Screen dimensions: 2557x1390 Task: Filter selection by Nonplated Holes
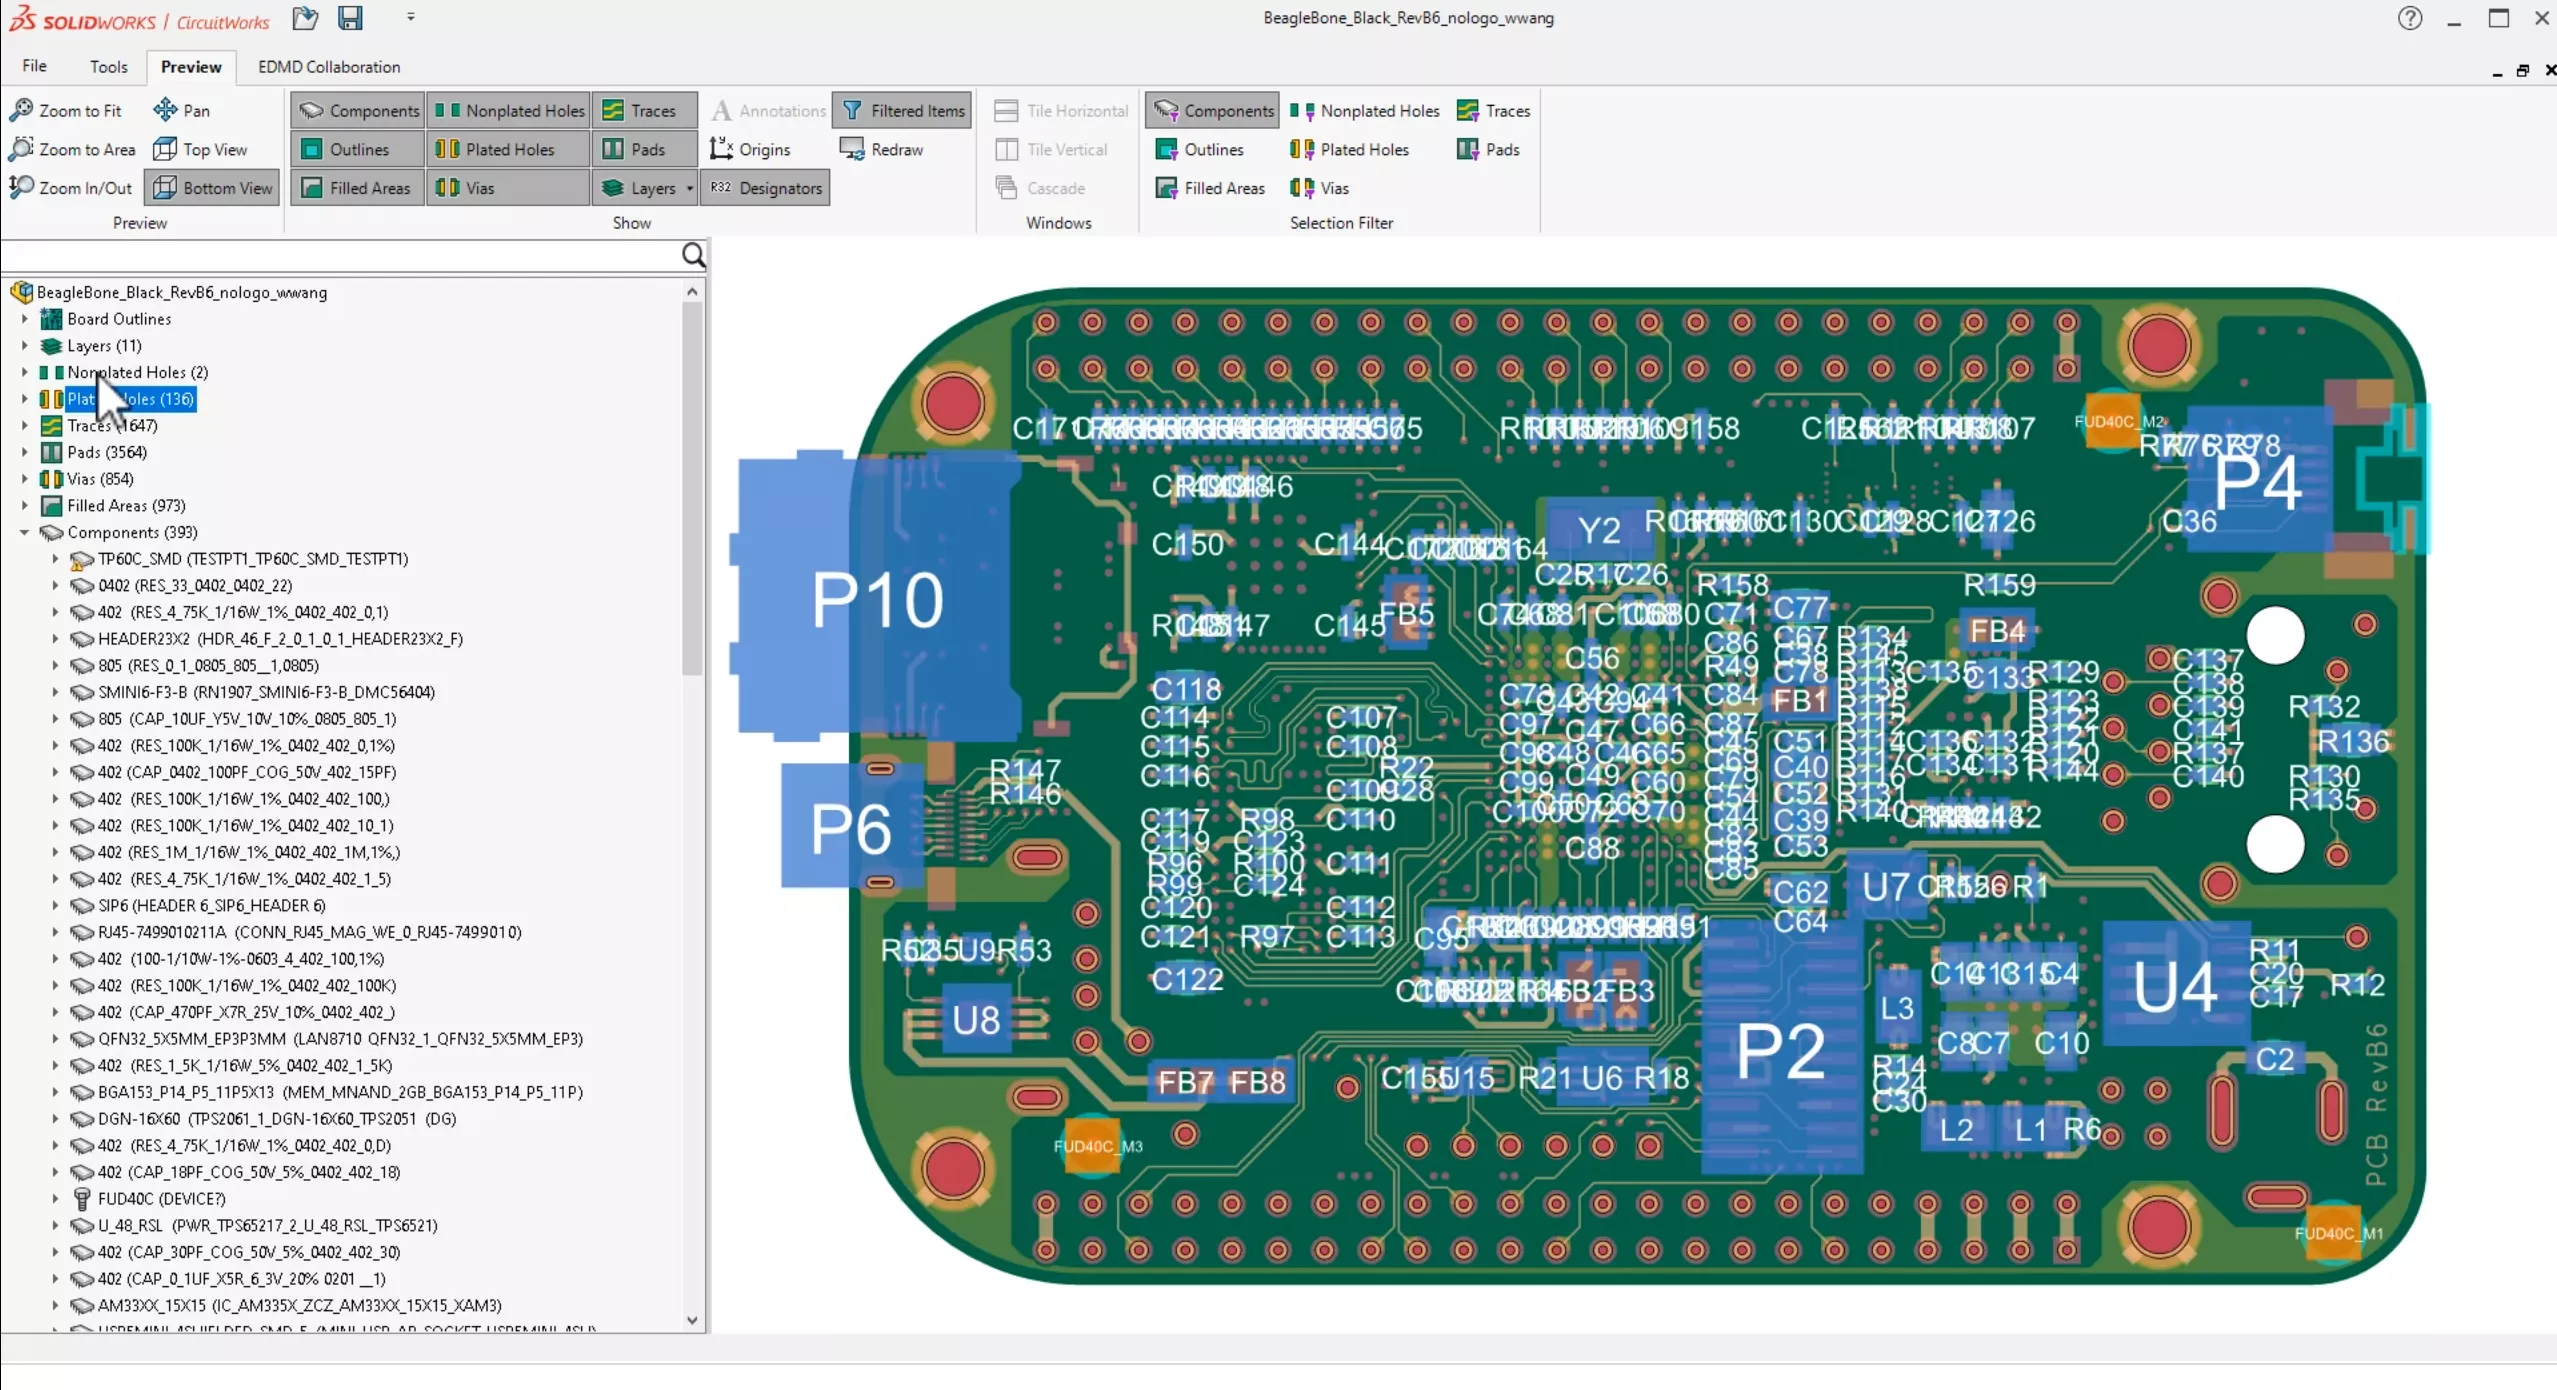click(1364, 111)
